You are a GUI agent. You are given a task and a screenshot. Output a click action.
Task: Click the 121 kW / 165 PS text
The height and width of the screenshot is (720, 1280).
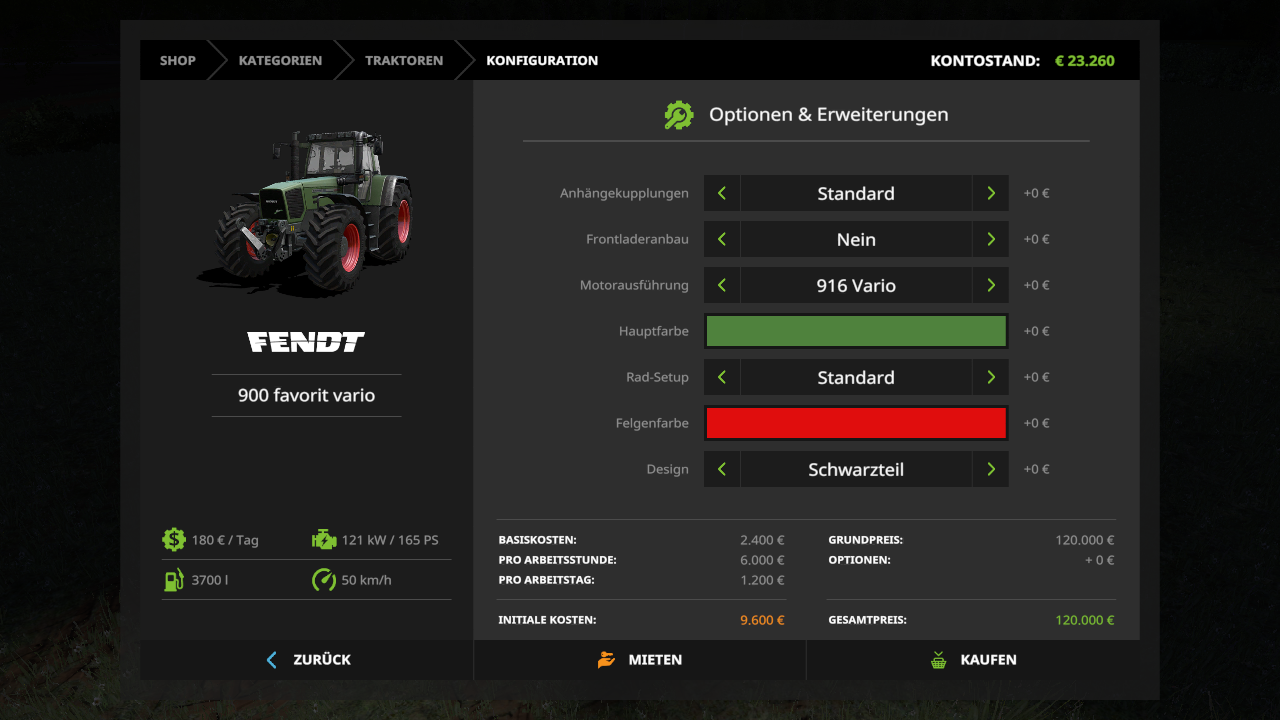[x=390, y=540]
